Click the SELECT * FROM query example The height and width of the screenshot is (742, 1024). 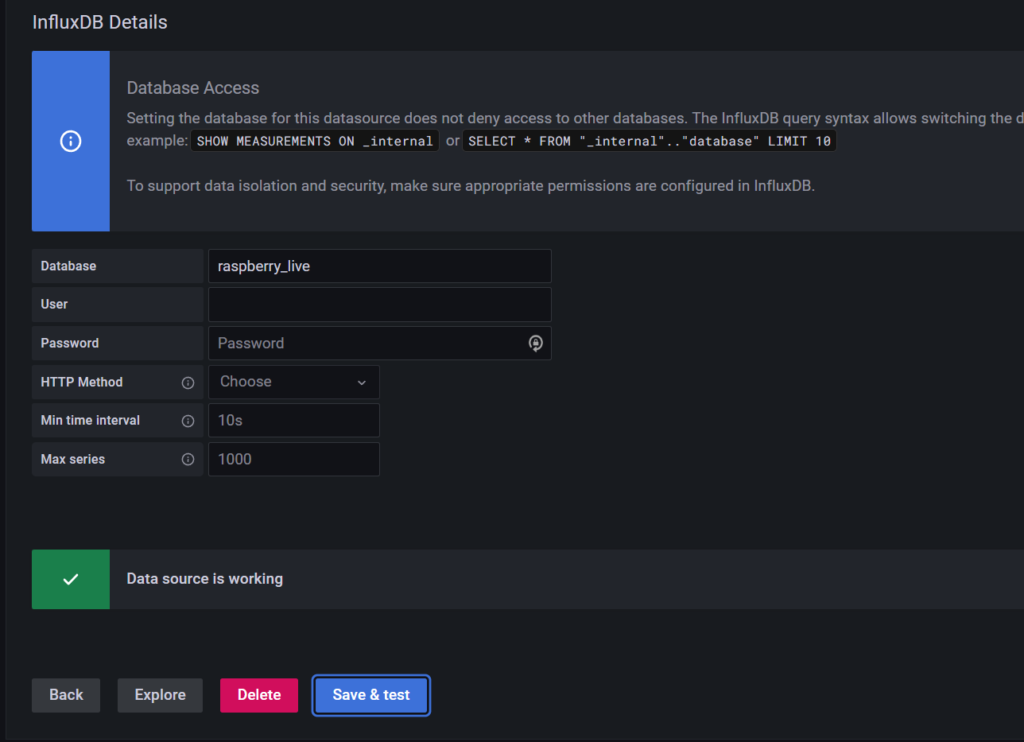[649, 141]
